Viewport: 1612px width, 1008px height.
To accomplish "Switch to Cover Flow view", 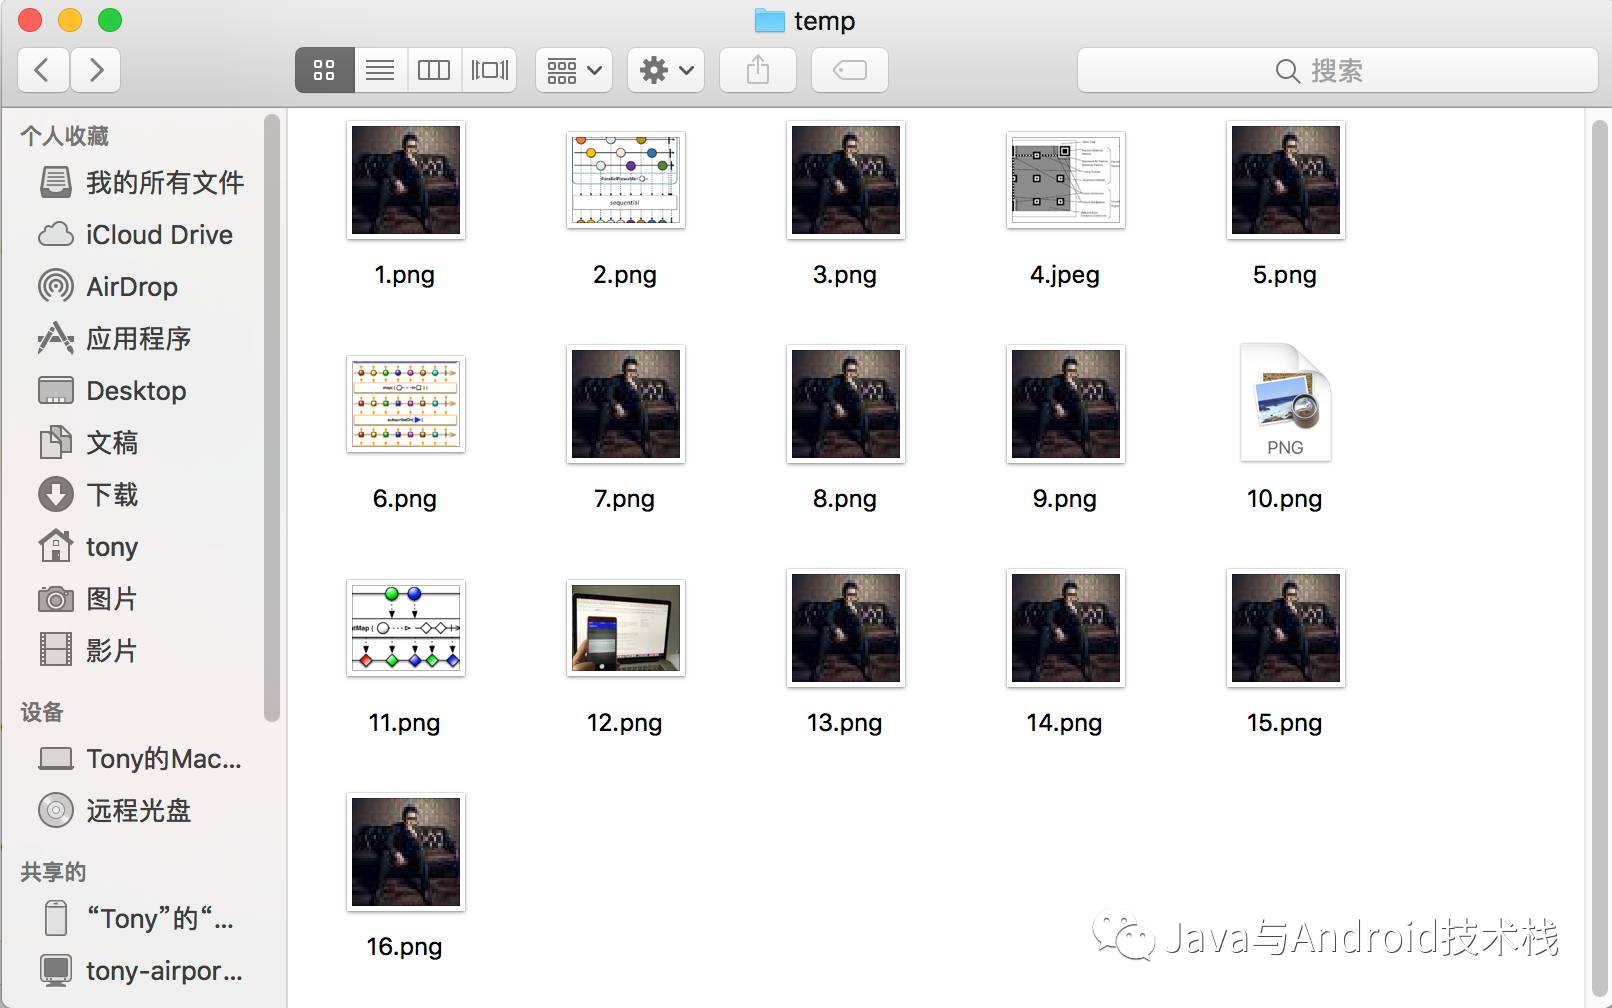I will click(x=489, y=70).
